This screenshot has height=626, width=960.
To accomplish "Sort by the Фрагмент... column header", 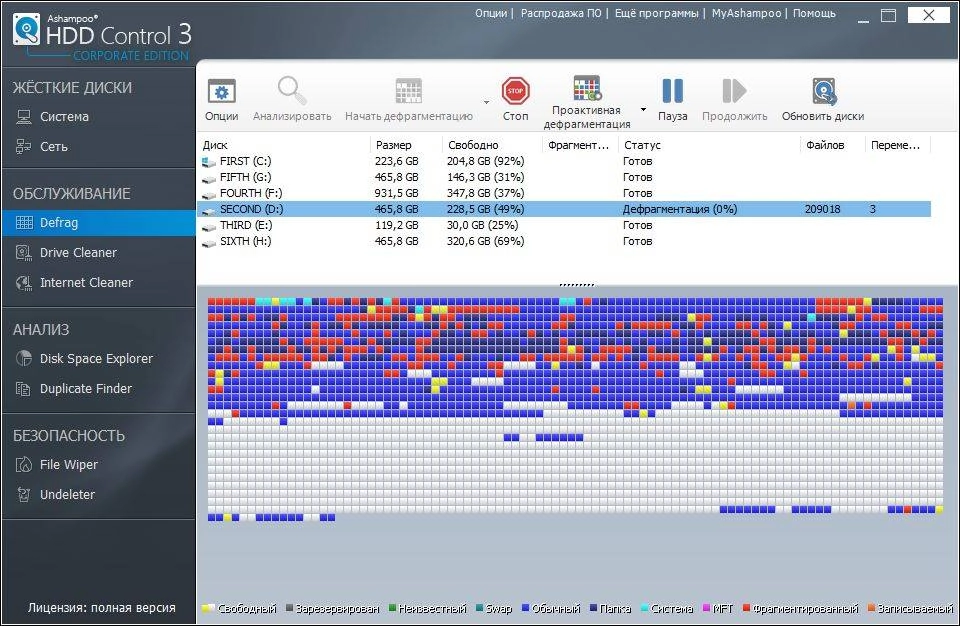I will pyautogui.click(x=580, y=145).
